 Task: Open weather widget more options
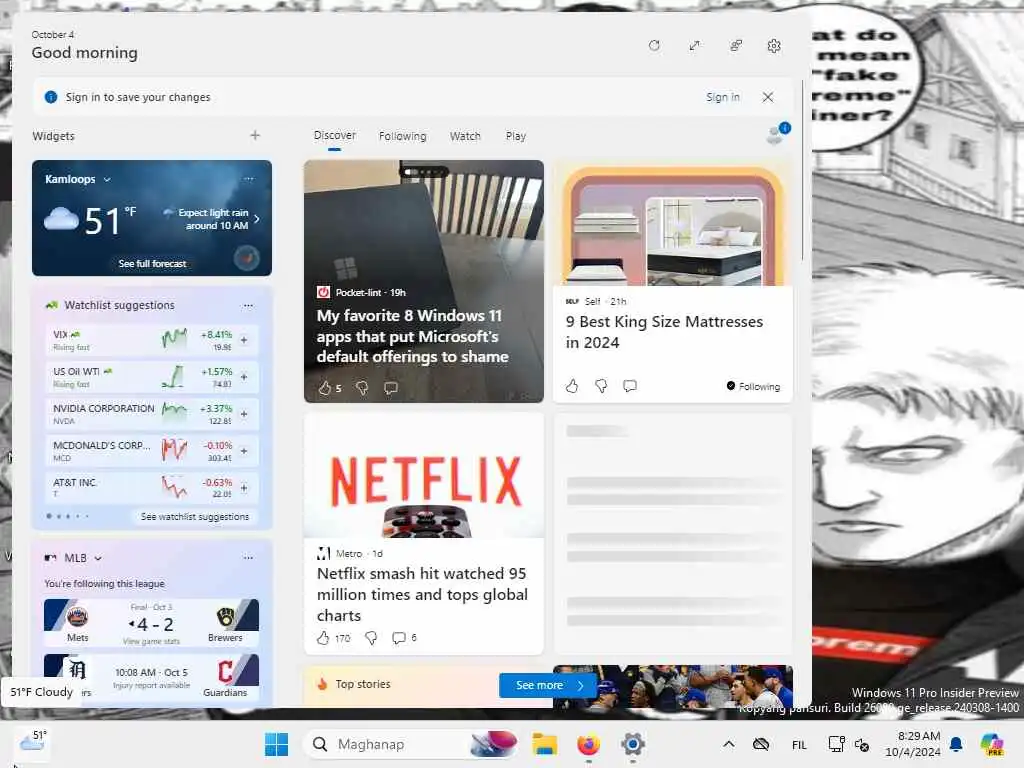pos(249,178)
